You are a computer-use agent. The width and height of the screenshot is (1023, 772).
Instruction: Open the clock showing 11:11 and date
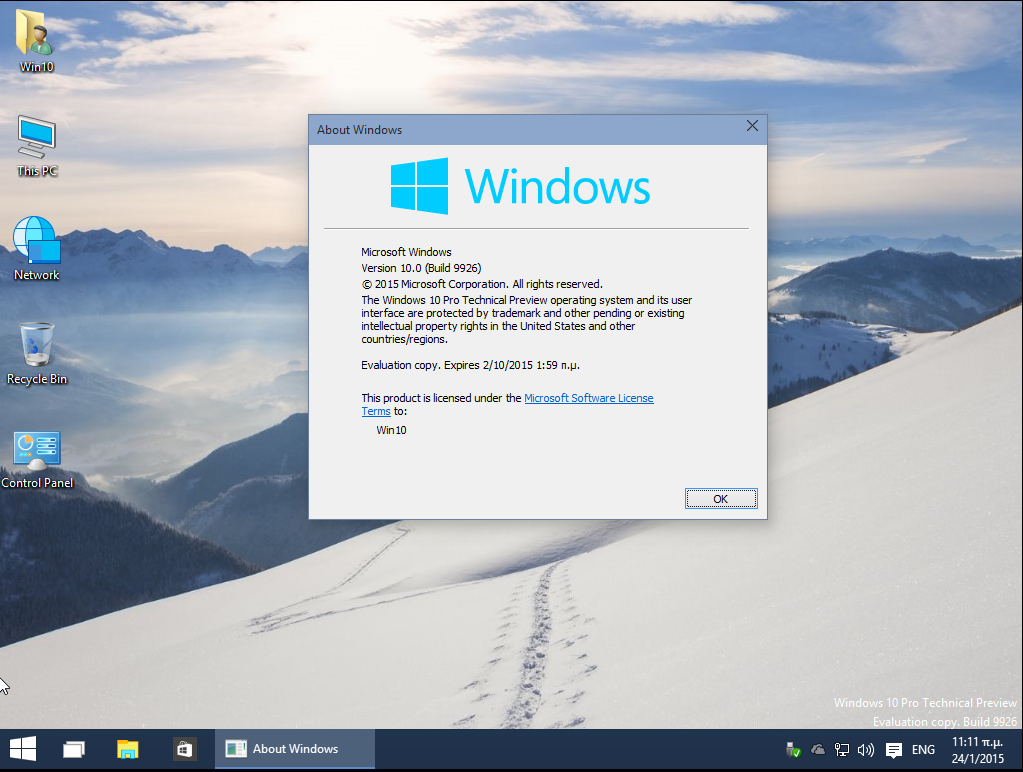[977, 750]
